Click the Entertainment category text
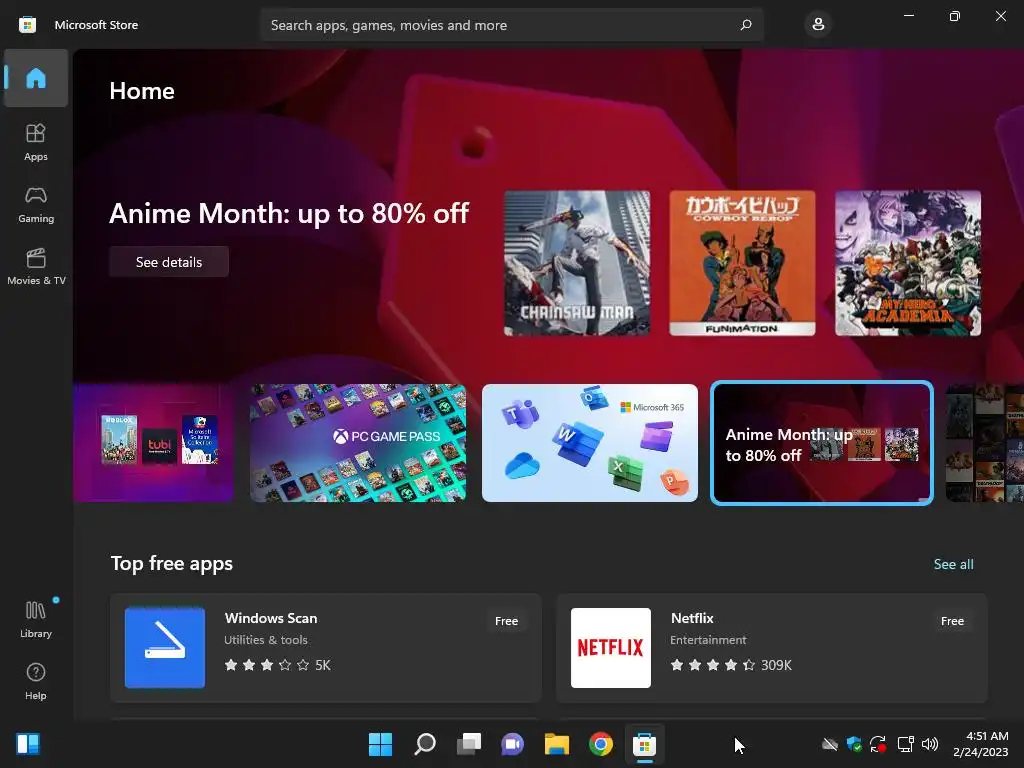The width and height of the screenshot is (1024, 768). 708,640
